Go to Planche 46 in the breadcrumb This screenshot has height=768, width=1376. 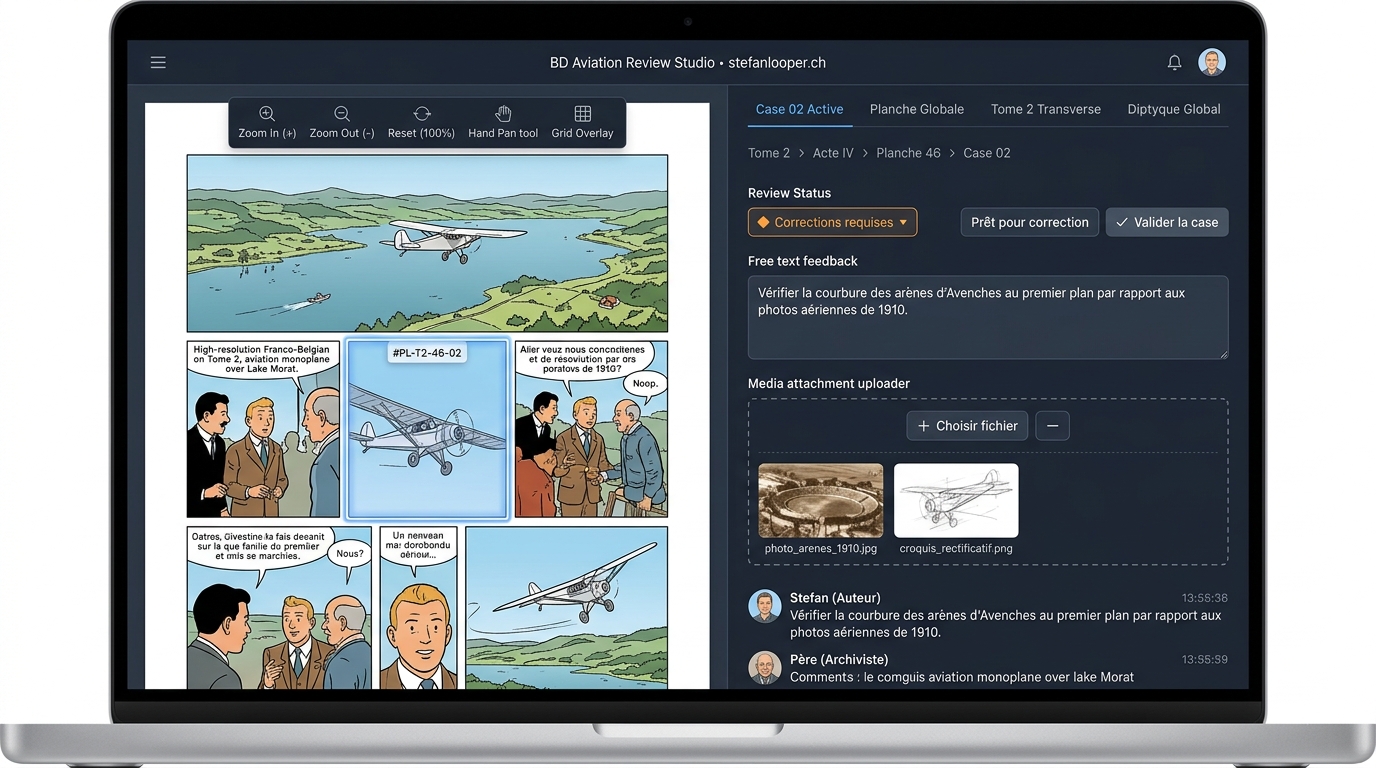tap(908, 153)
